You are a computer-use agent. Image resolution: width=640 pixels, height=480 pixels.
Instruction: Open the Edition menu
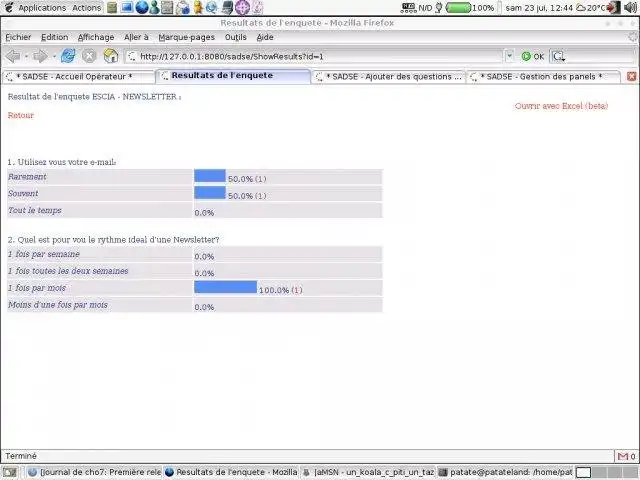tap(55, 37)
